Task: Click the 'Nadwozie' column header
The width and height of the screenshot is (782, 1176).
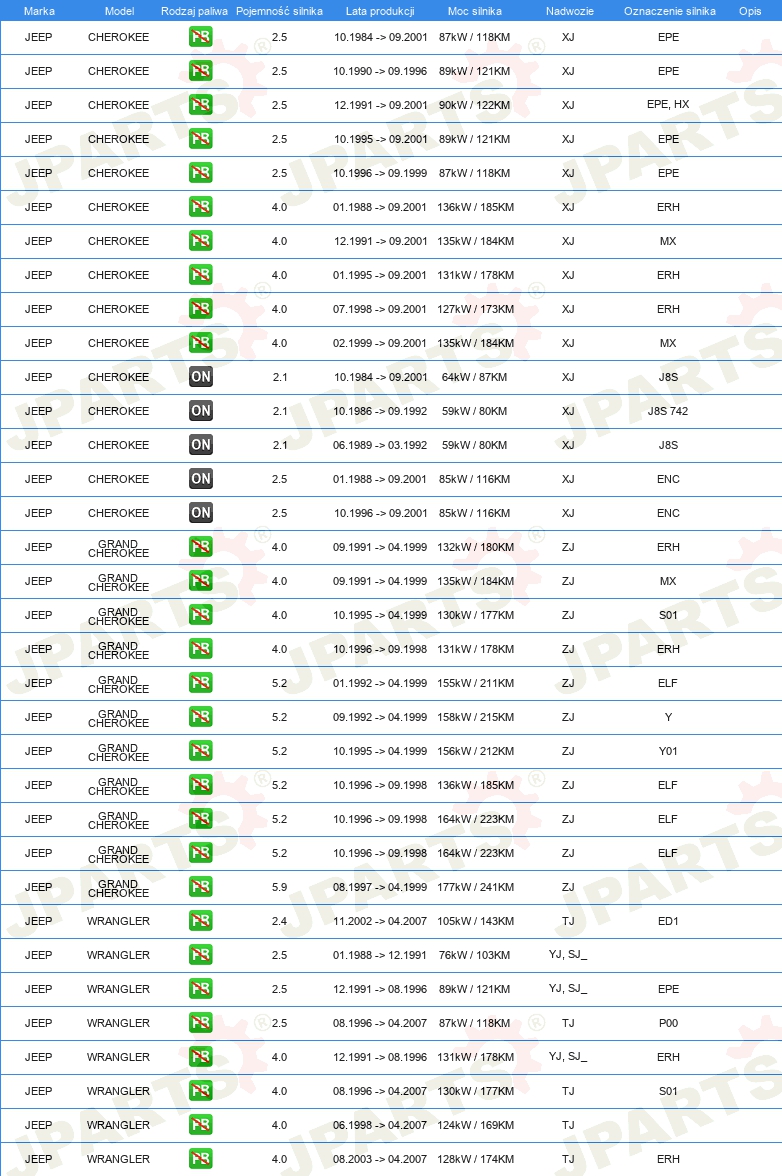Action: pos(570,11)
